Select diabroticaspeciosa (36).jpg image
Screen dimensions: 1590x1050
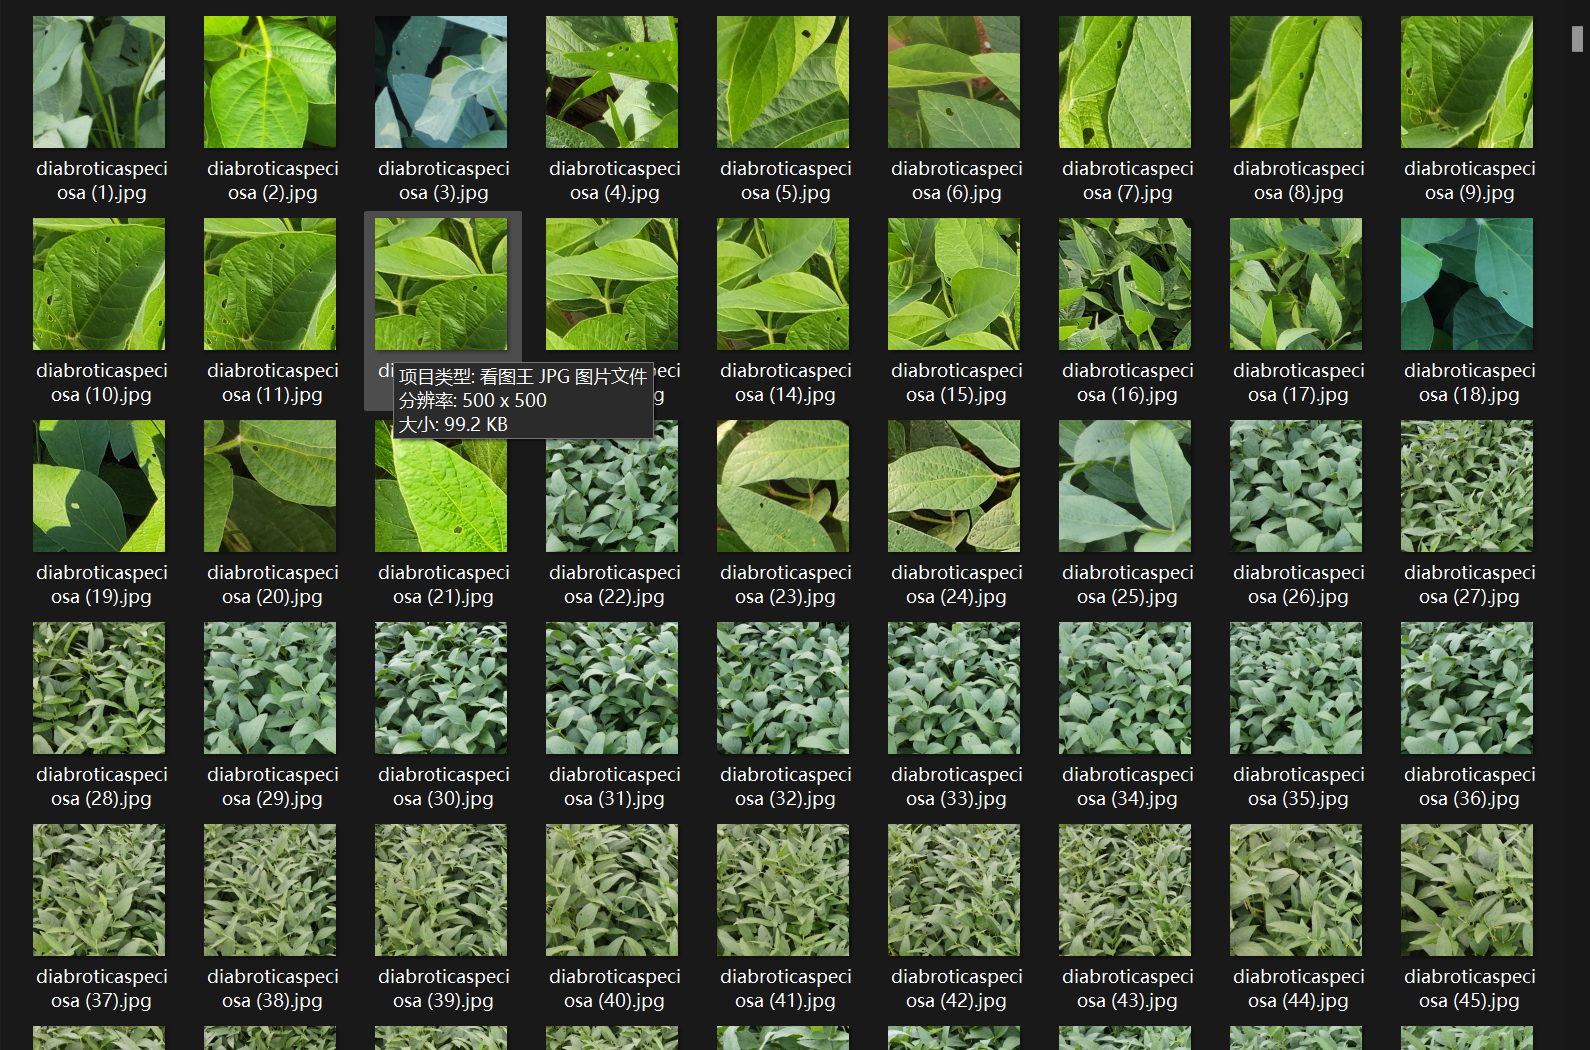tap(1467, 688)
